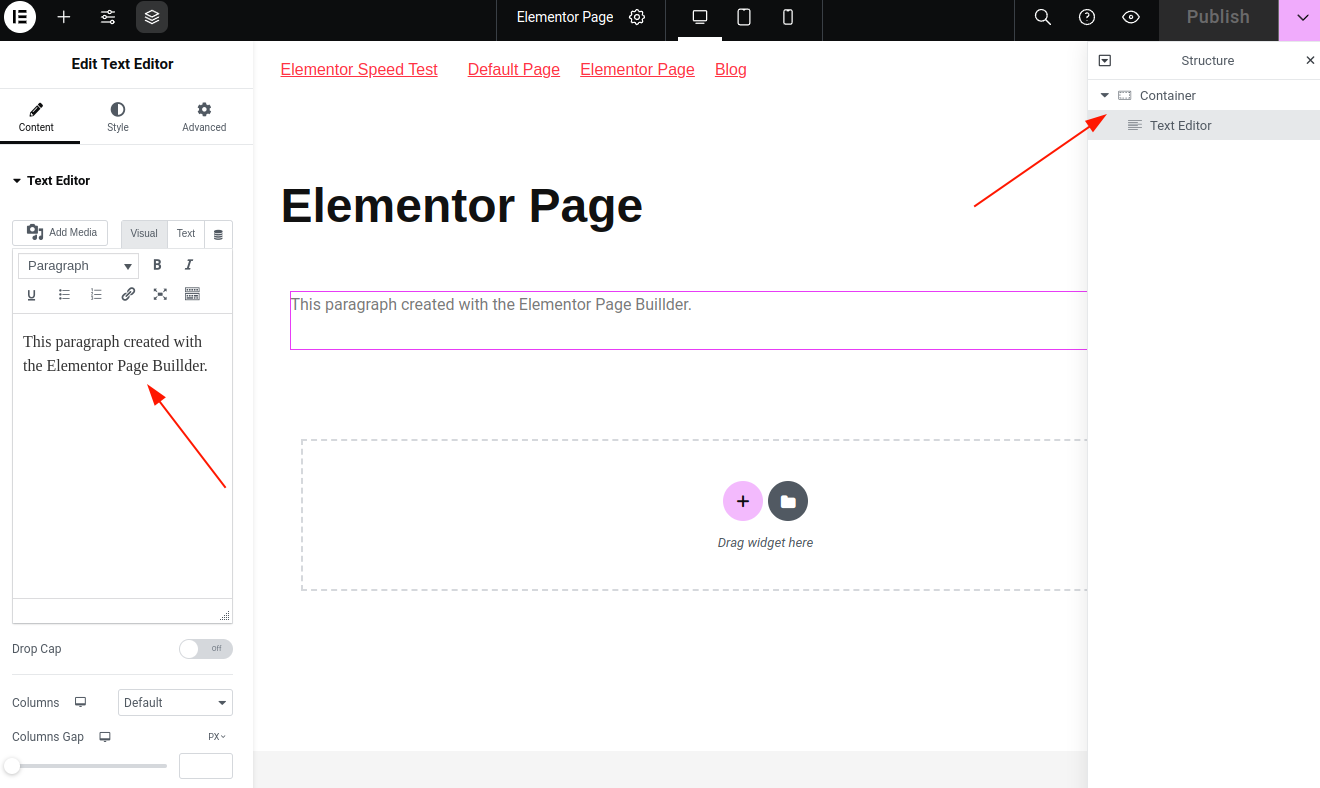
Task: Select Text Editor in Structure panel
Action: point(1204,125)
